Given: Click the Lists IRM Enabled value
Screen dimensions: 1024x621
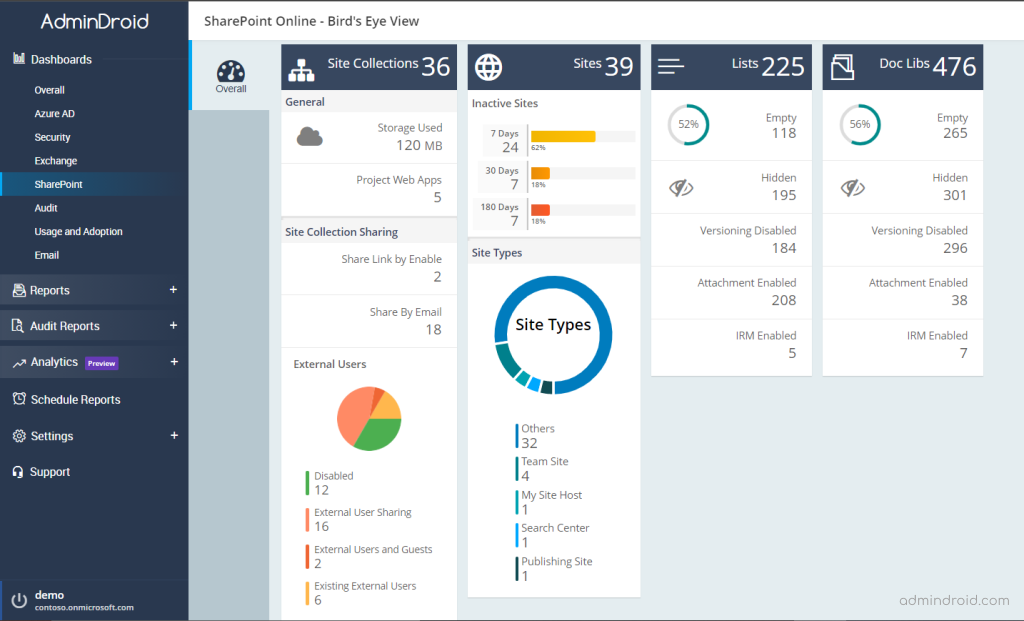Looking at the screenshot, I should point(792,353).
